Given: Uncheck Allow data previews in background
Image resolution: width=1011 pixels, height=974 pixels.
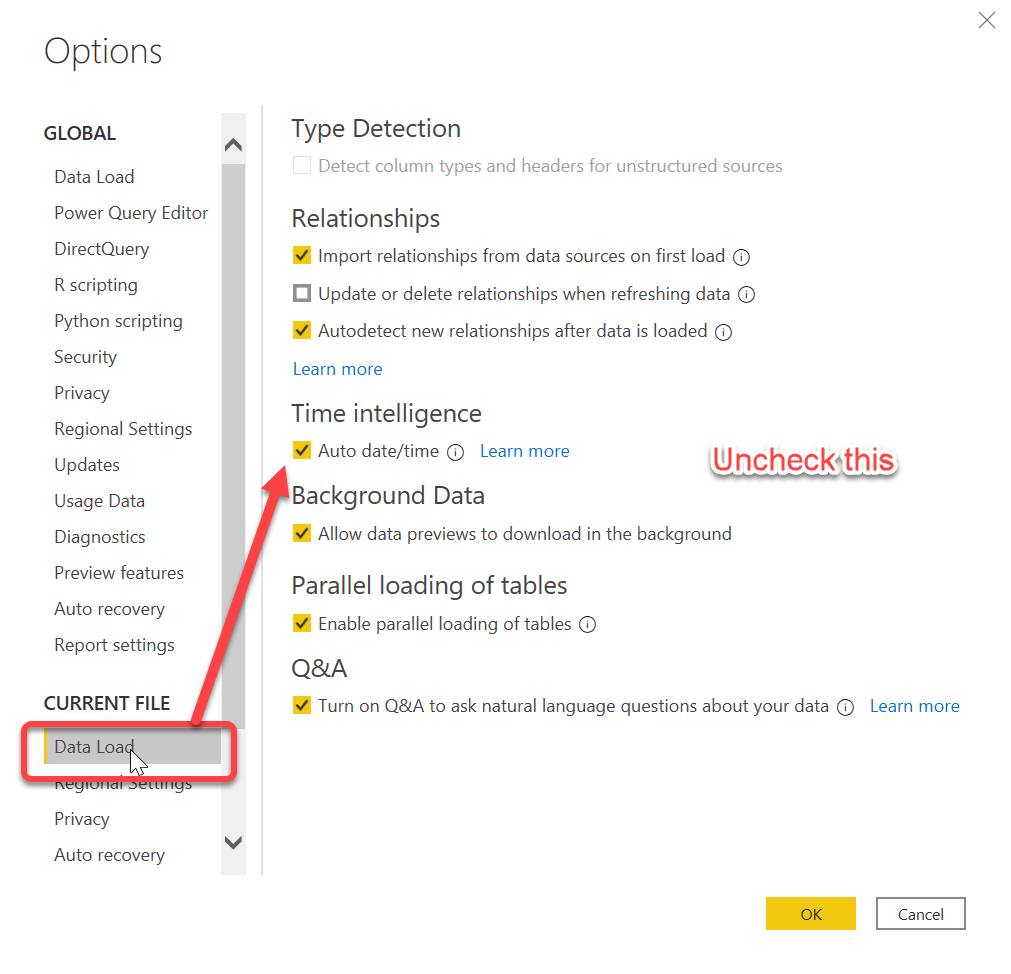Looking at the screenshot, I should tap(302, 533).
